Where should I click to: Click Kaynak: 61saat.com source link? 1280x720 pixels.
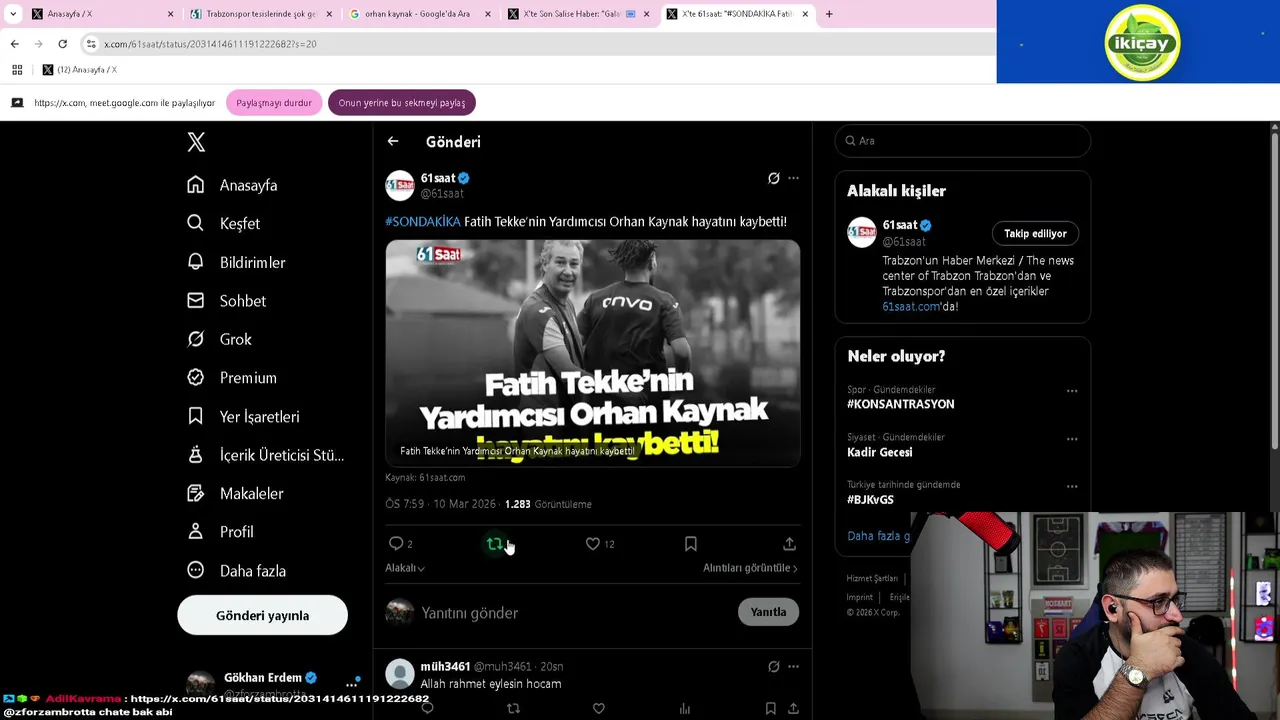[425, 477]
